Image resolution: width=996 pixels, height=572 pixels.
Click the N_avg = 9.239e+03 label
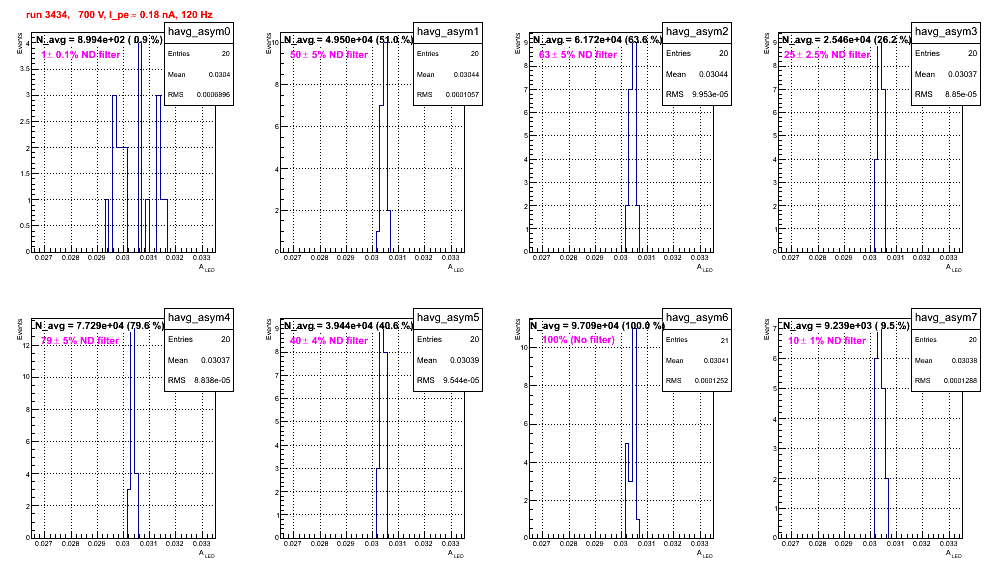point(845,325)
